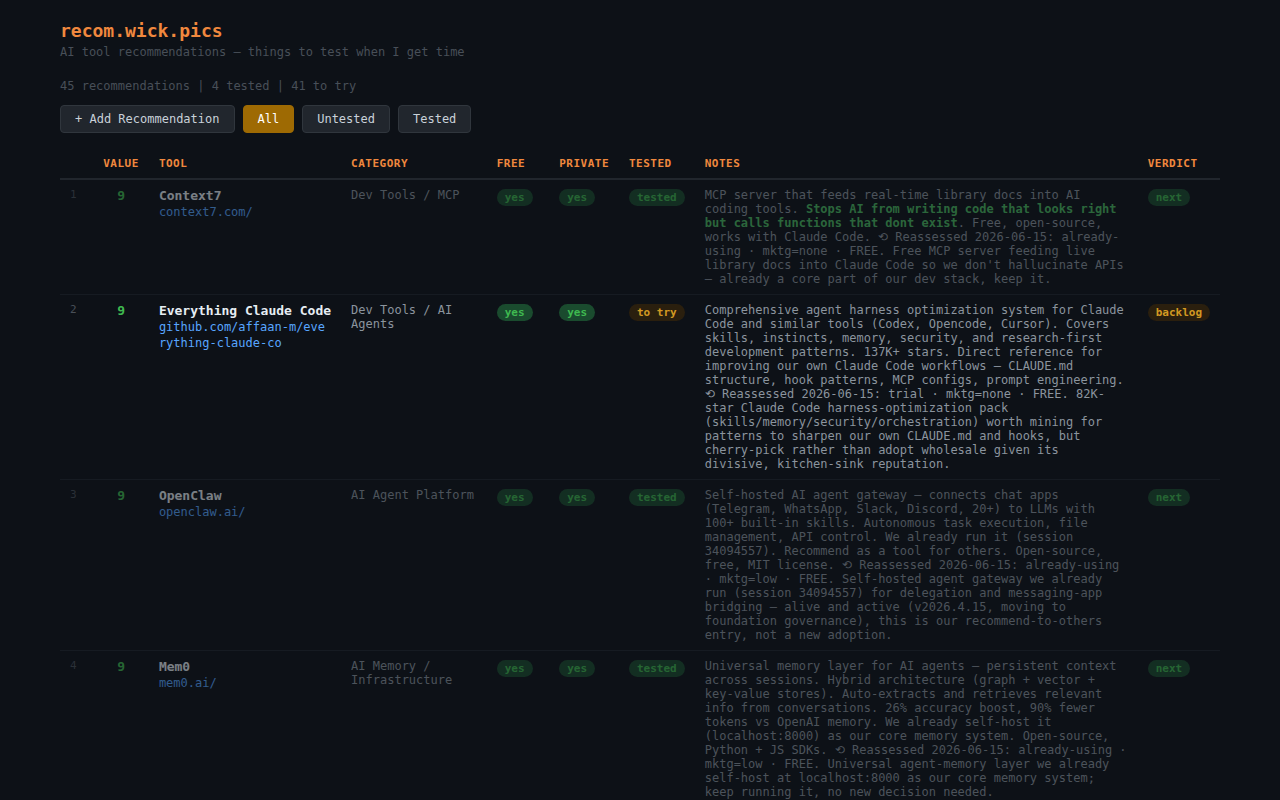The image size is (1280, 800).
Task: Sort by the CATEGORY column header
Action: point(379,163)
